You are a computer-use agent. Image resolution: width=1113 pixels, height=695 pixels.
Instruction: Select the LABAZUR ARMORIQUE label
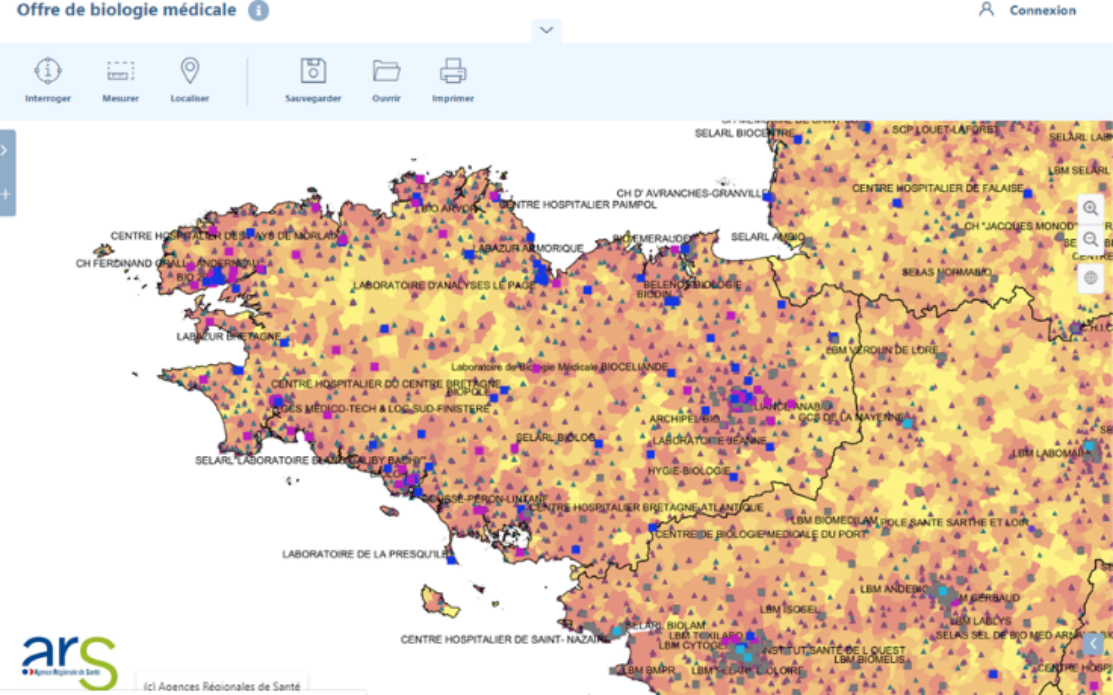point(528,248)
